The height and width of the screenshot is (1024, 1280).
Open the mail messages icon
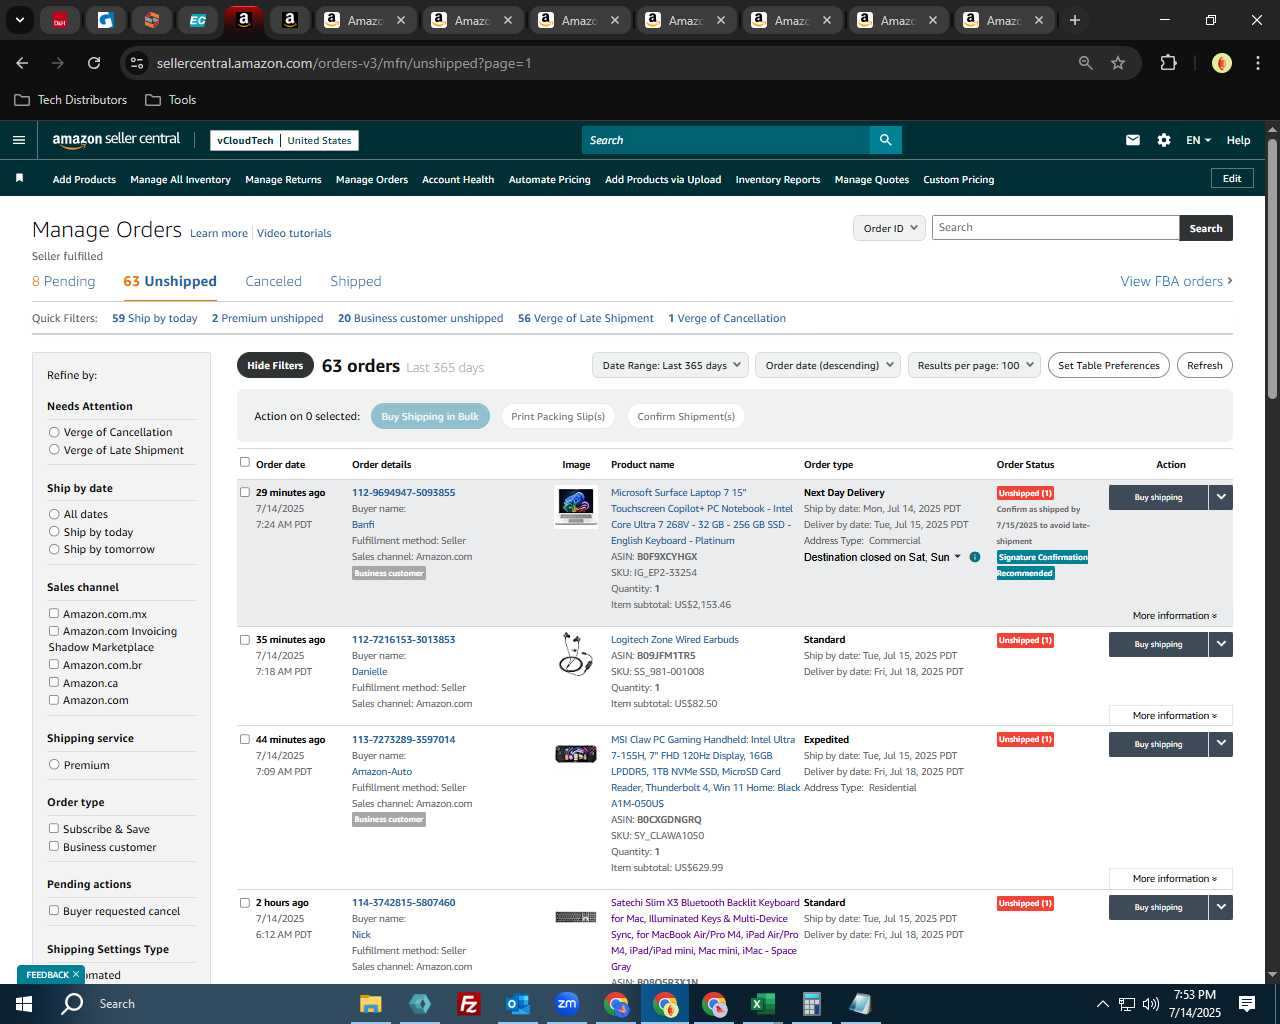coord(1132,140)
